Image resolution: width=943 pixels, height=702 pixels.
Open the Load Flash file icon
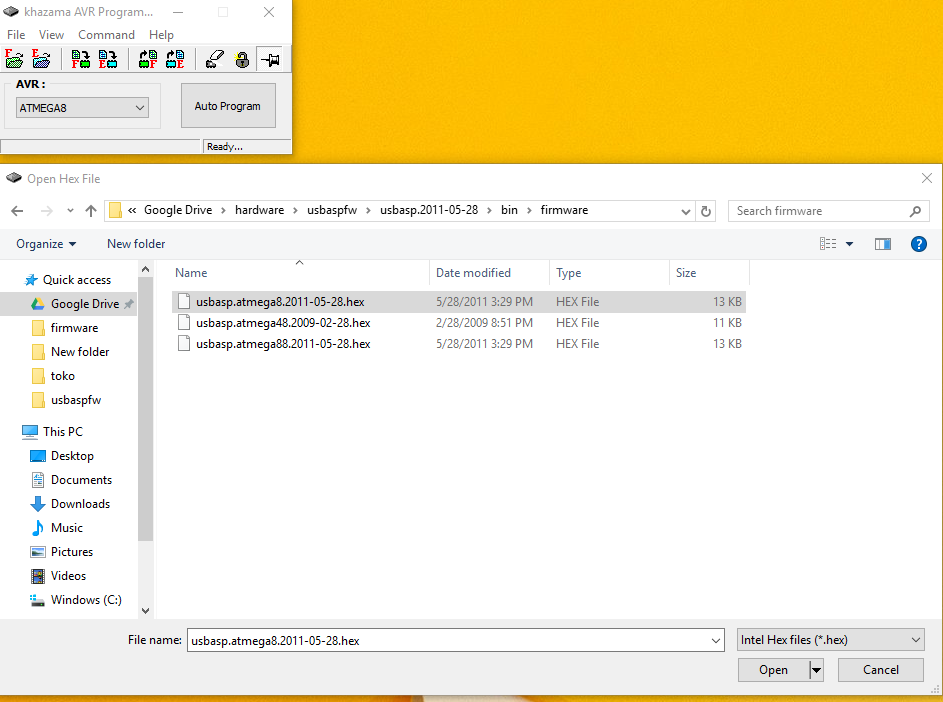[x=14, y=60]
